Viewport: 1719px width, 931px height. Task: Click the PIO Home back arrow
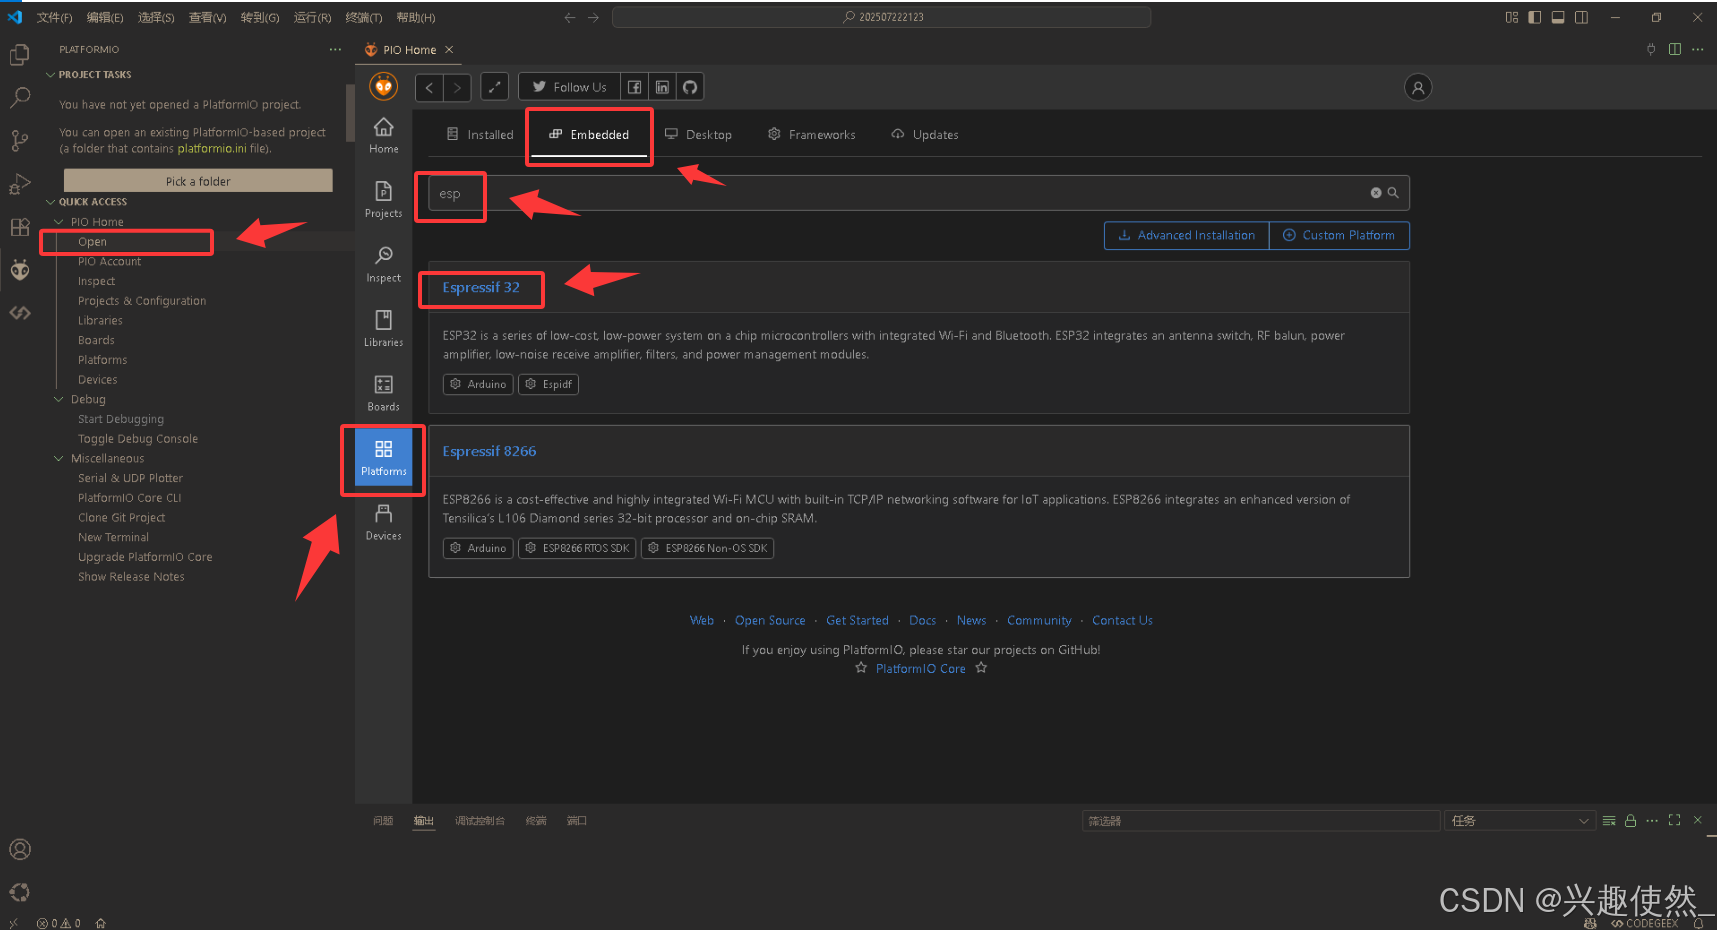(x=429, y=87)
